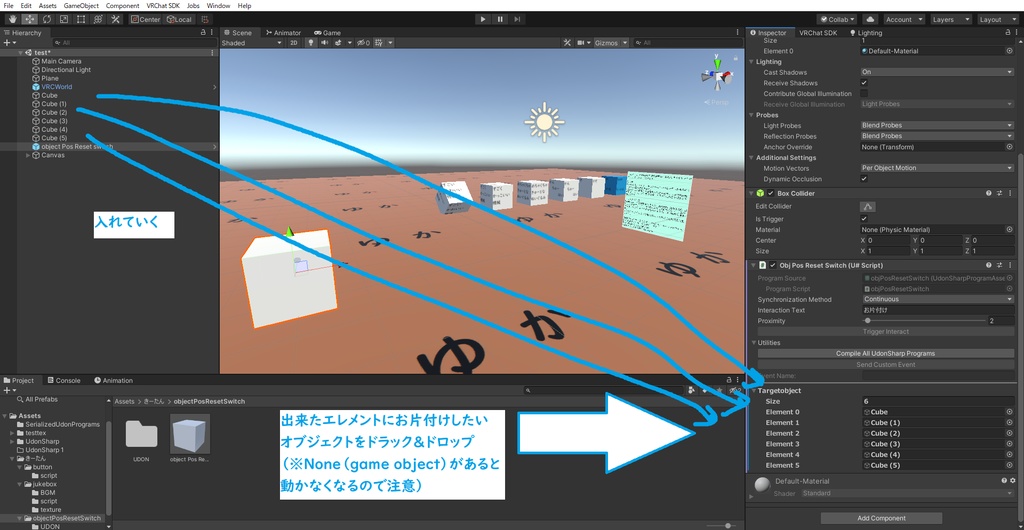Pick physic material with object picker
This screenshot has height=530, width=1024.
pyautogui.click(x=1010, y=230)
